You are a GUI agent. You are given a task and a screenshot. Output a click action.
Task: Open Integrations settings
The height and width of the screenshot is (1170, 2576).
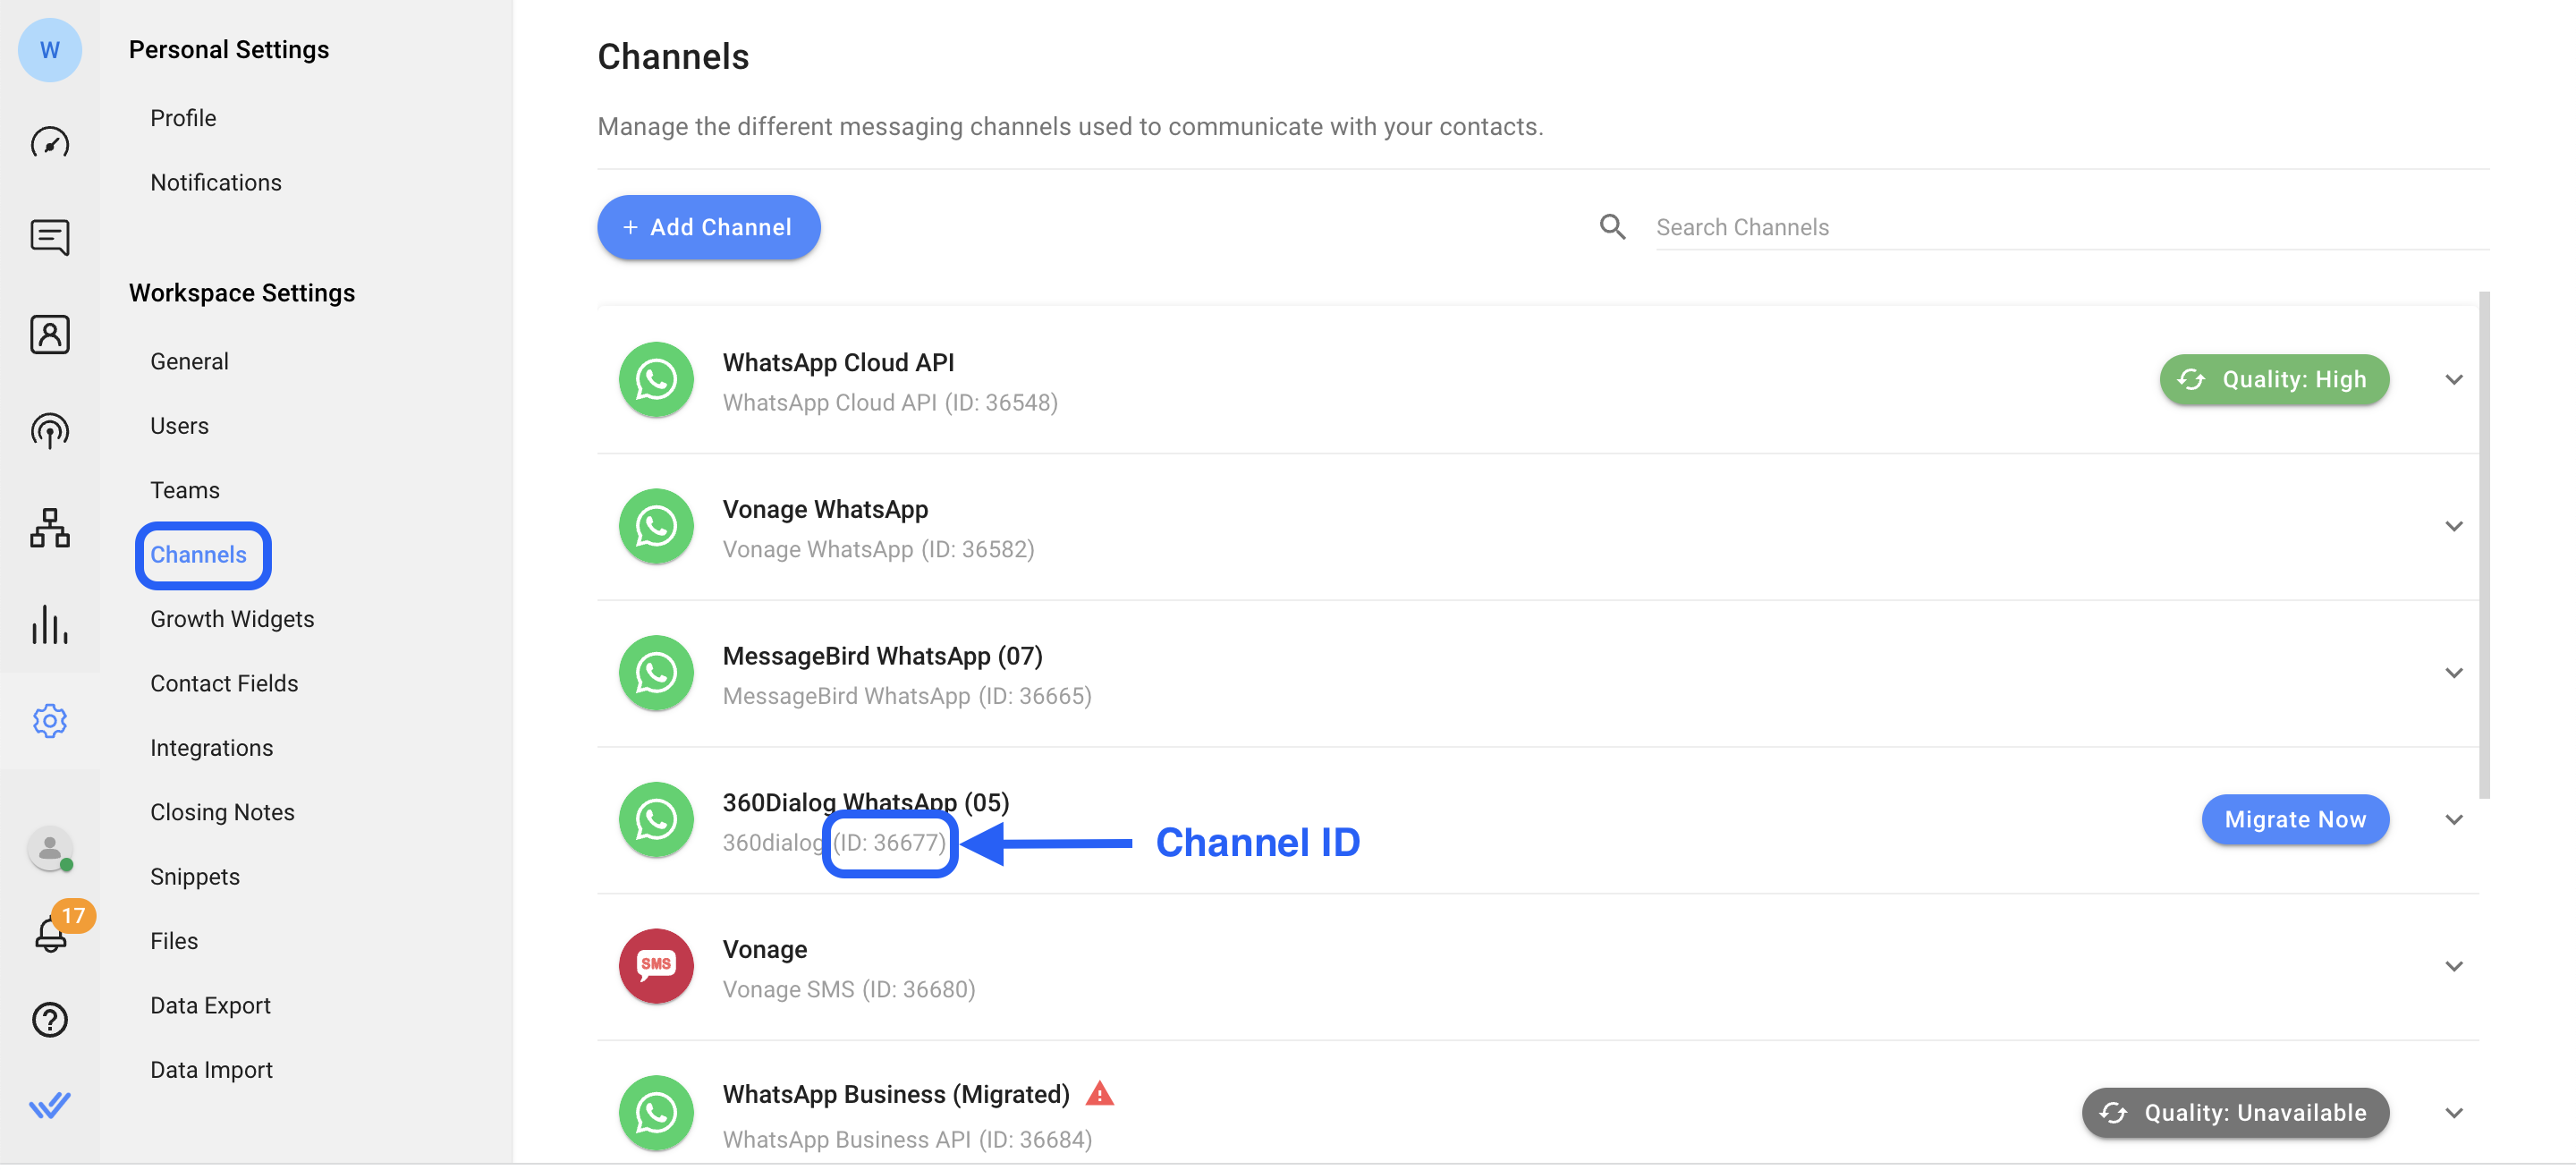tap(211, 749)
